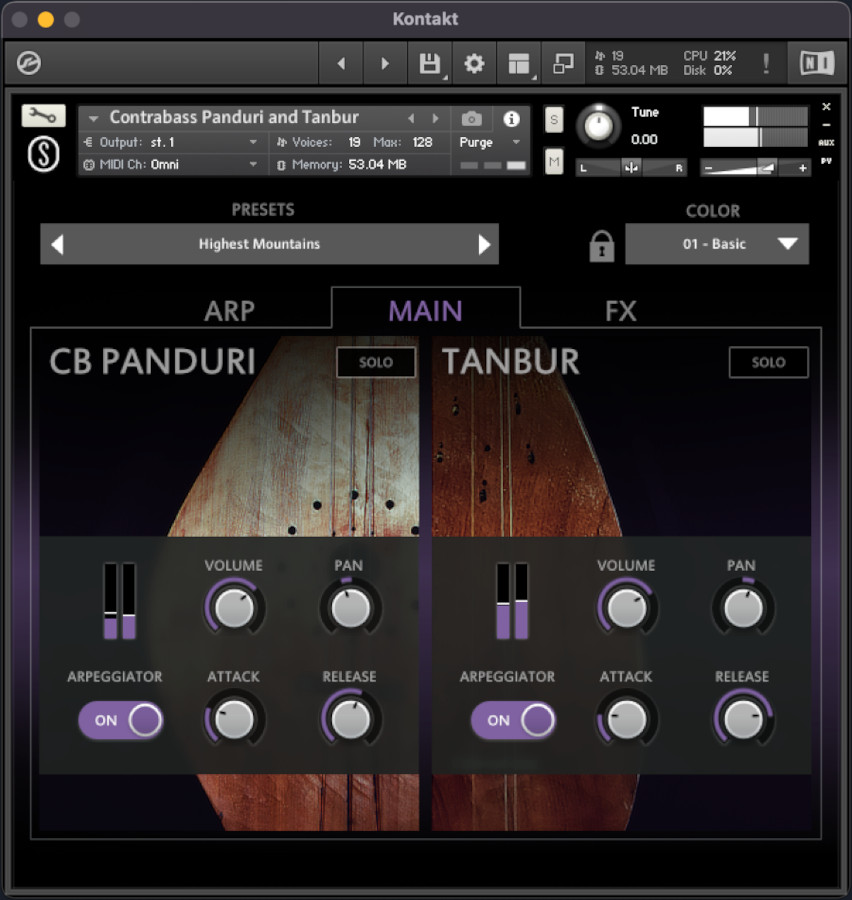The image size is (852, 900).
Task: Open COLOR 01 - Basic dropdown
Action: click(x=717, y=244)
